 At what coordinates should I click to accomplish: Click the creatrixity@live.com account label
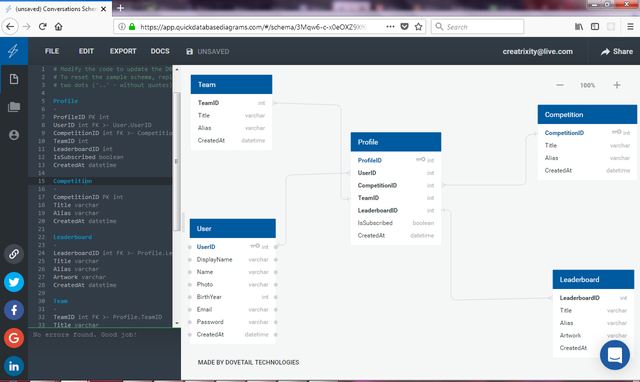[538, 51]
